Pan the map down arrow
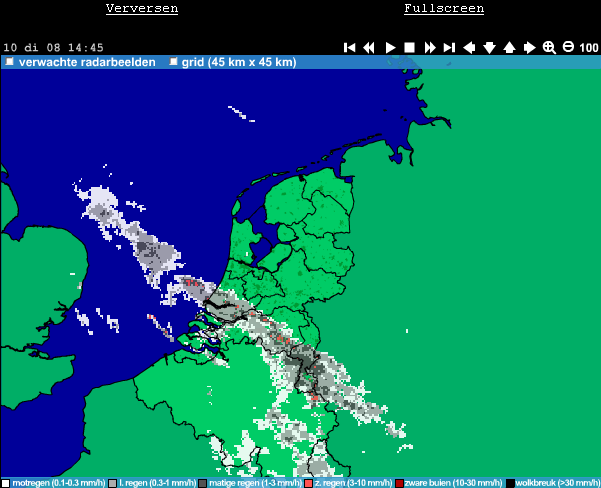The height and width of the screenshot is (488, 601). point(489,48)
